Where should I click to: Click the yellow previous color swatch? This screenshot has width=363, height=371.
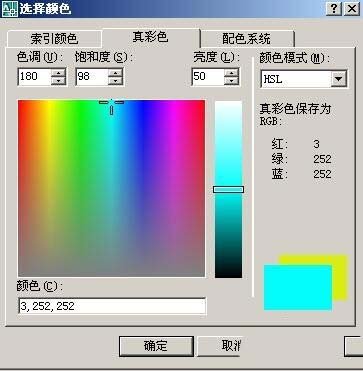[x=339, y=277]
